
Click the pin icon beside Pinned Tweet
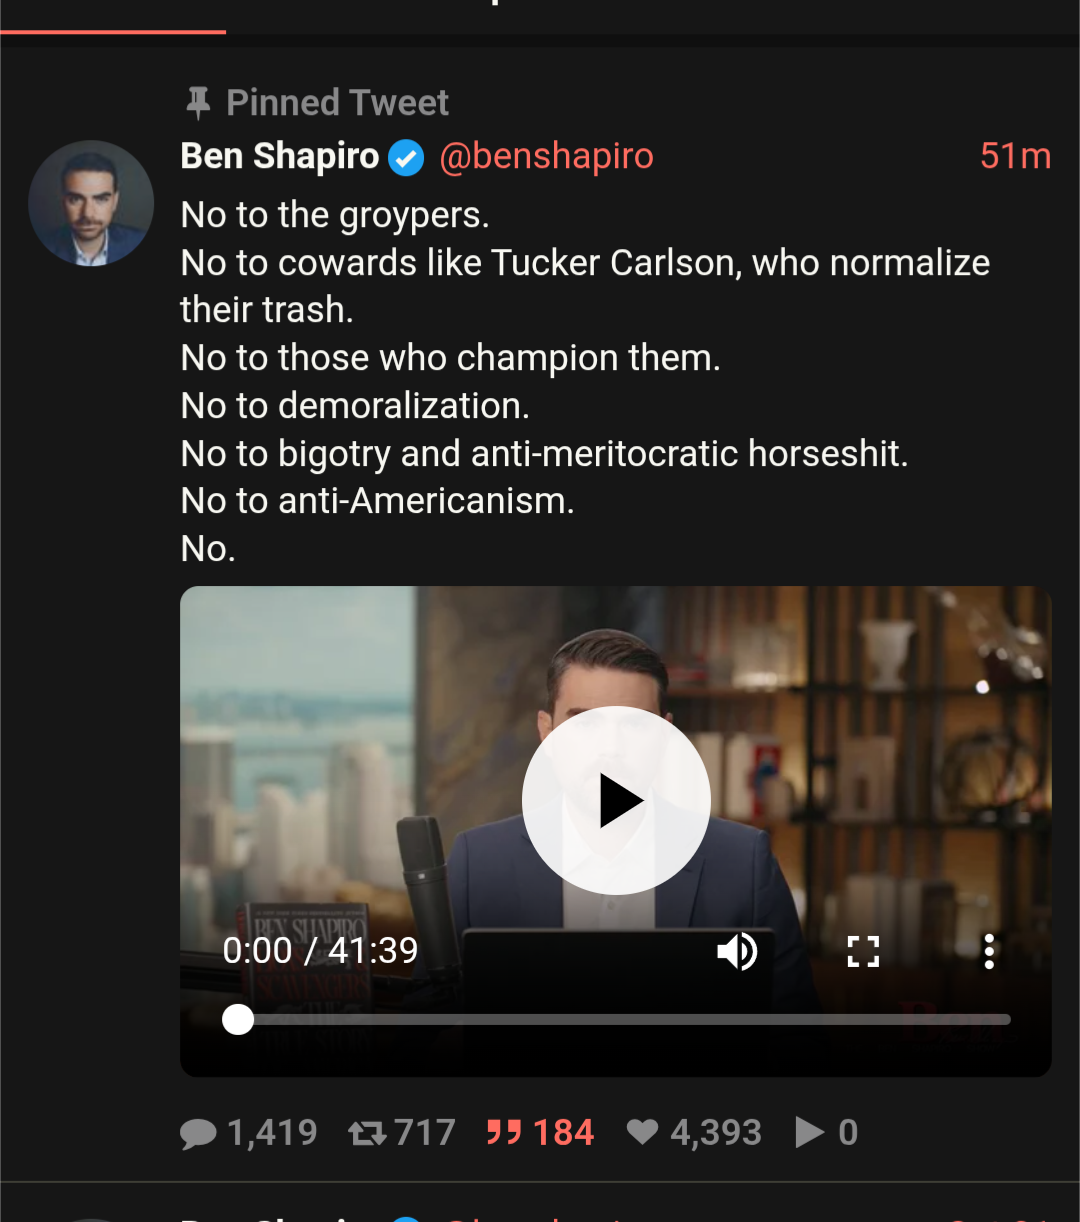198,102
